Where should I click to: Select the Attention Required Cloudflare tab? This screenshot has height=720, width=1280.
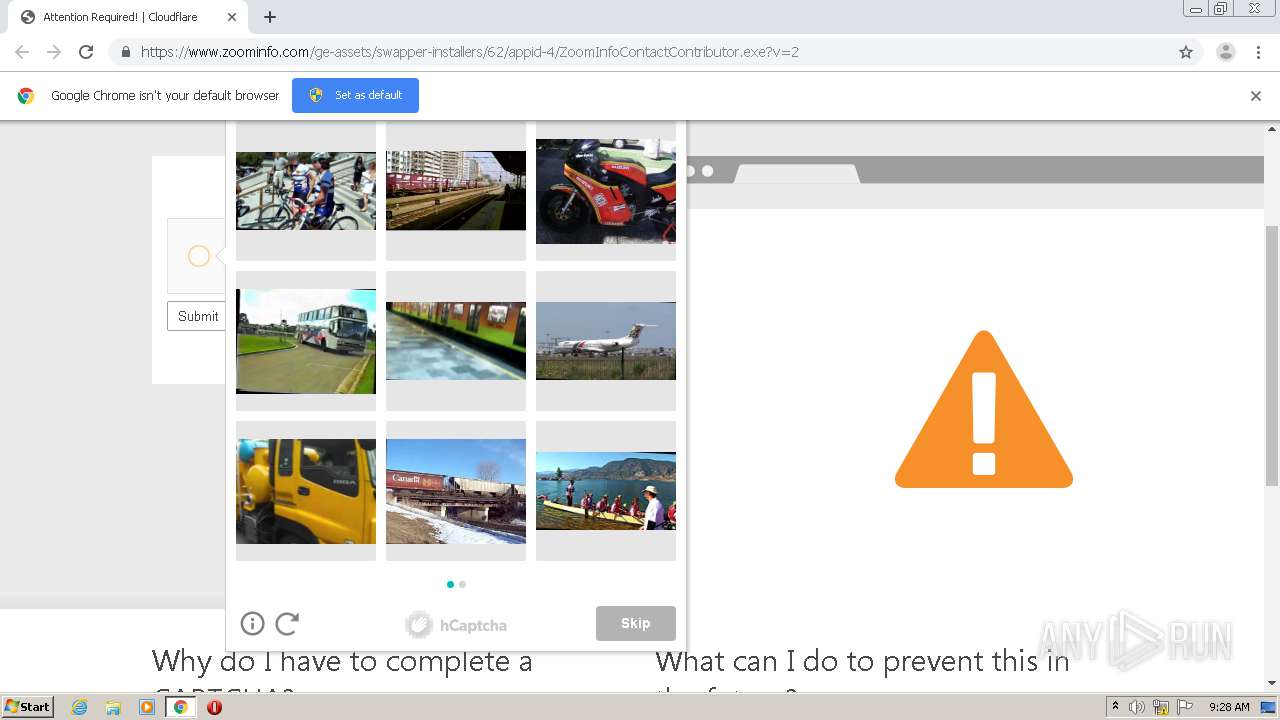(x=129, y=17)
